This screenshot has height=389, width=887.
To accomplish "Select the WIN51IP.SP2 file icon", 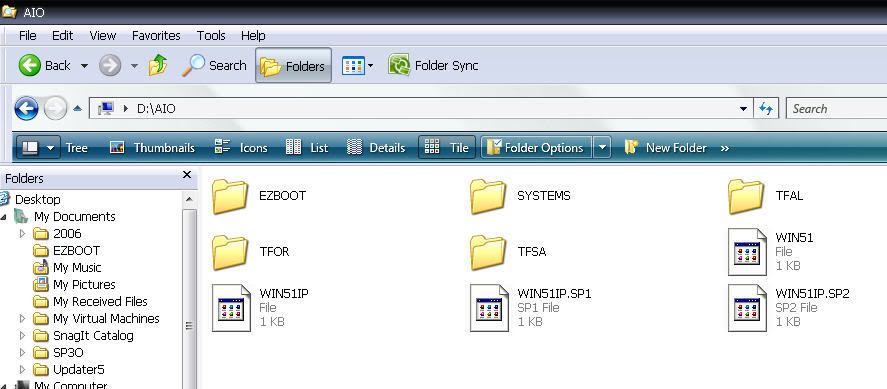I will pos(747,308).
